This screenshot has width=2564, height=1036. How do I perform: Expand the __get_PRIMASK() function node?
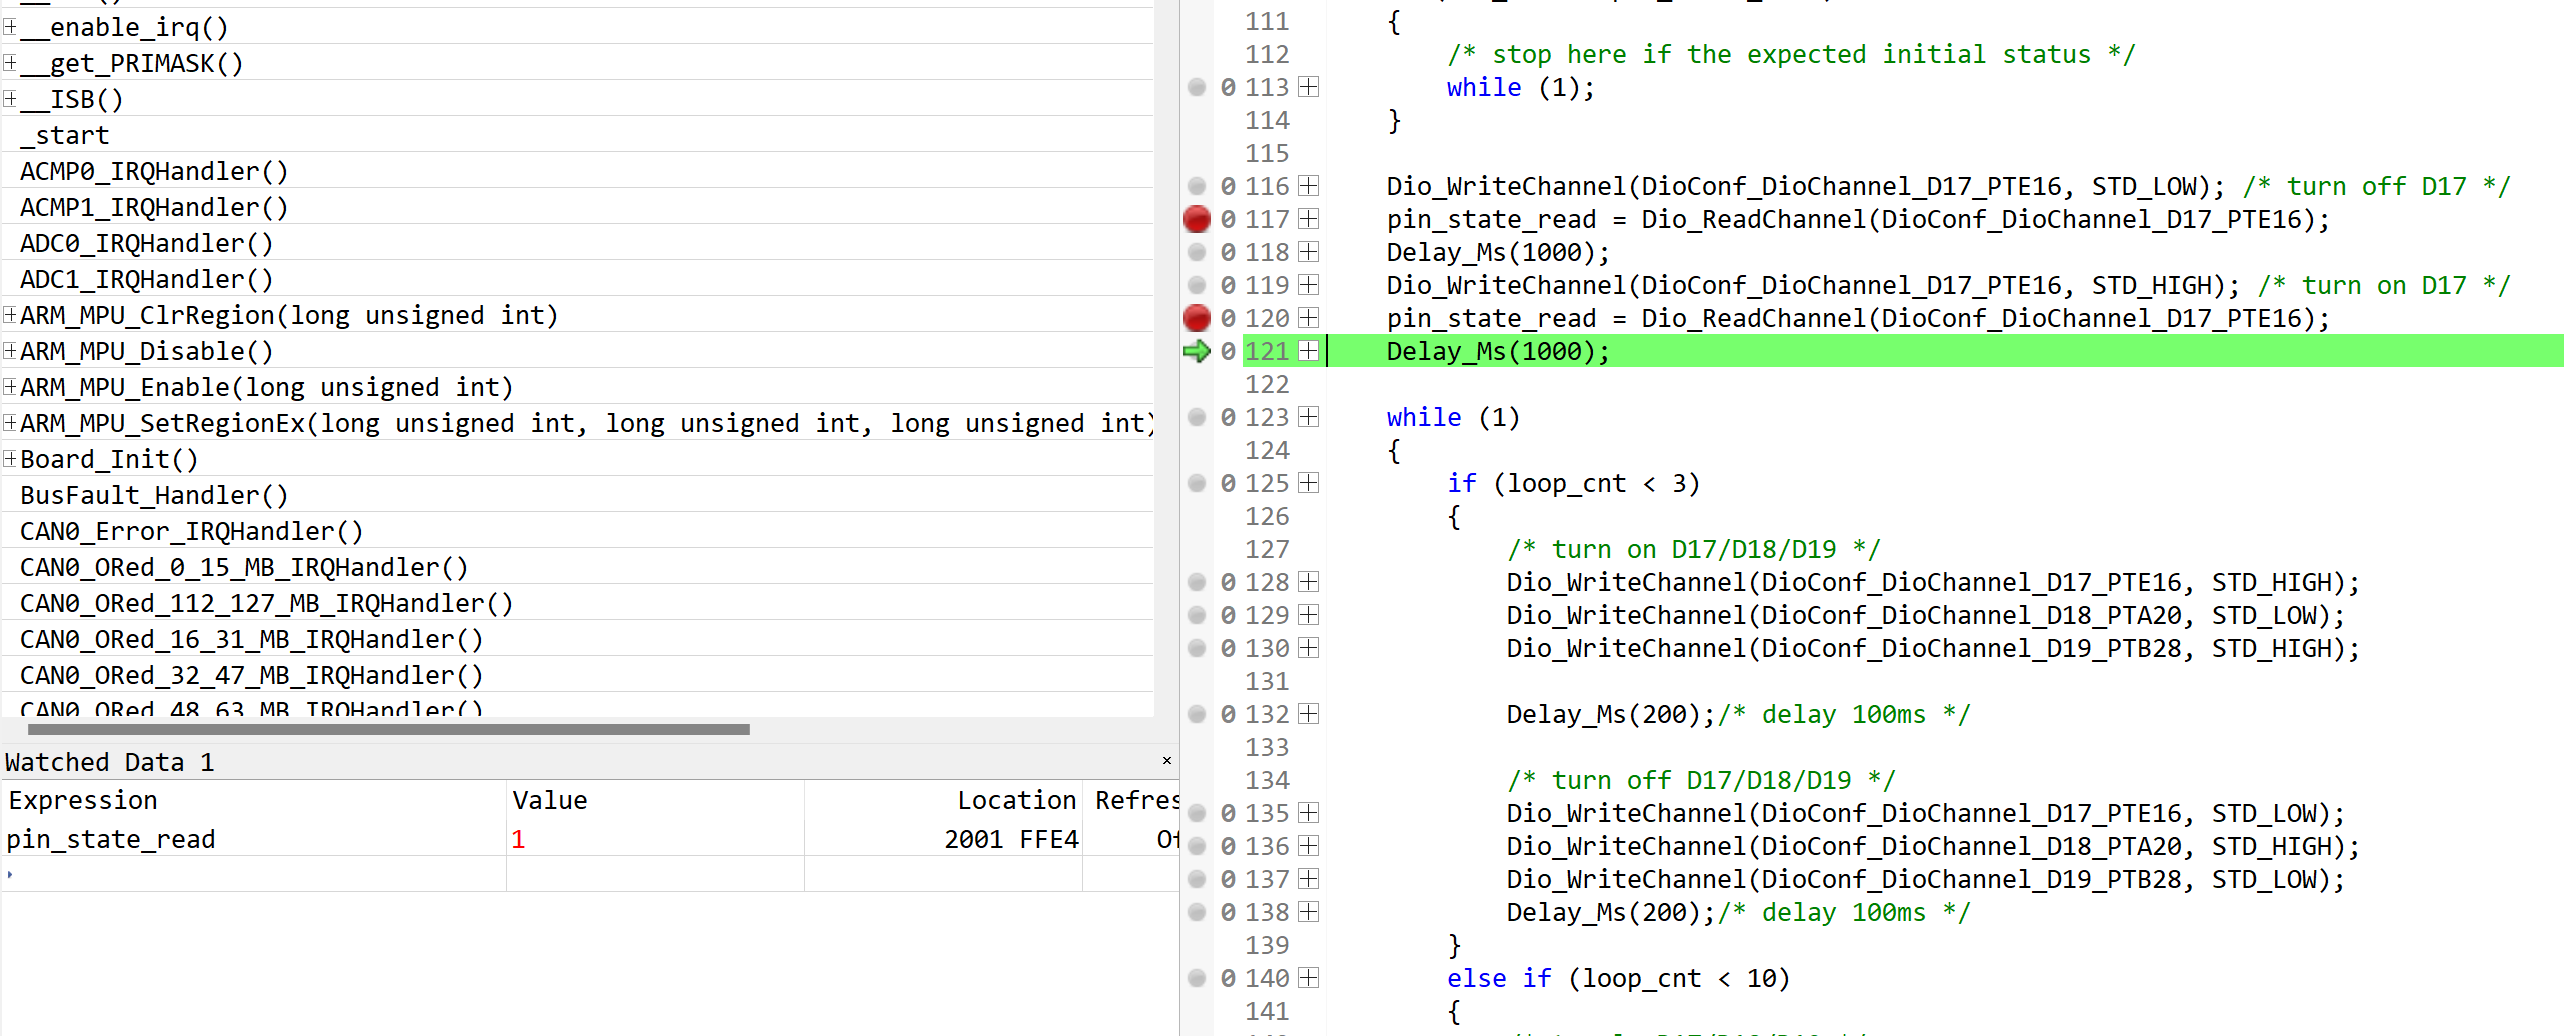pyautogui.click(x=10, y=63)
